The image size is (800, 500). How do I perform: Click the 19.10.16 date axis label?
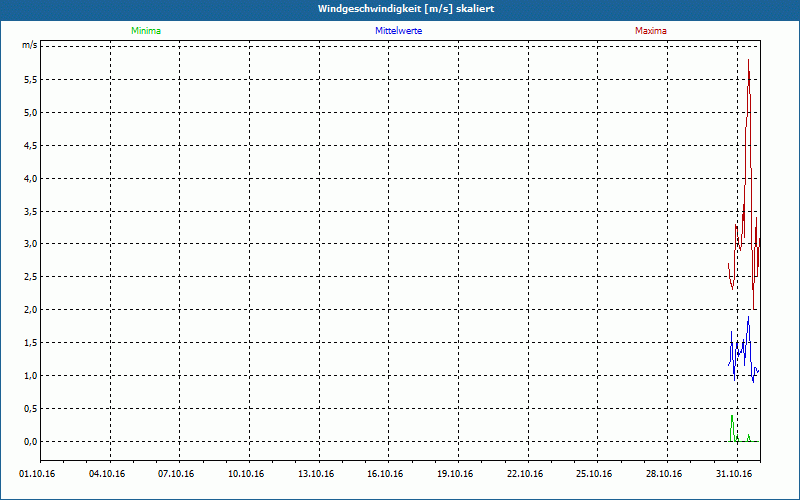click(x=455, y=474)
